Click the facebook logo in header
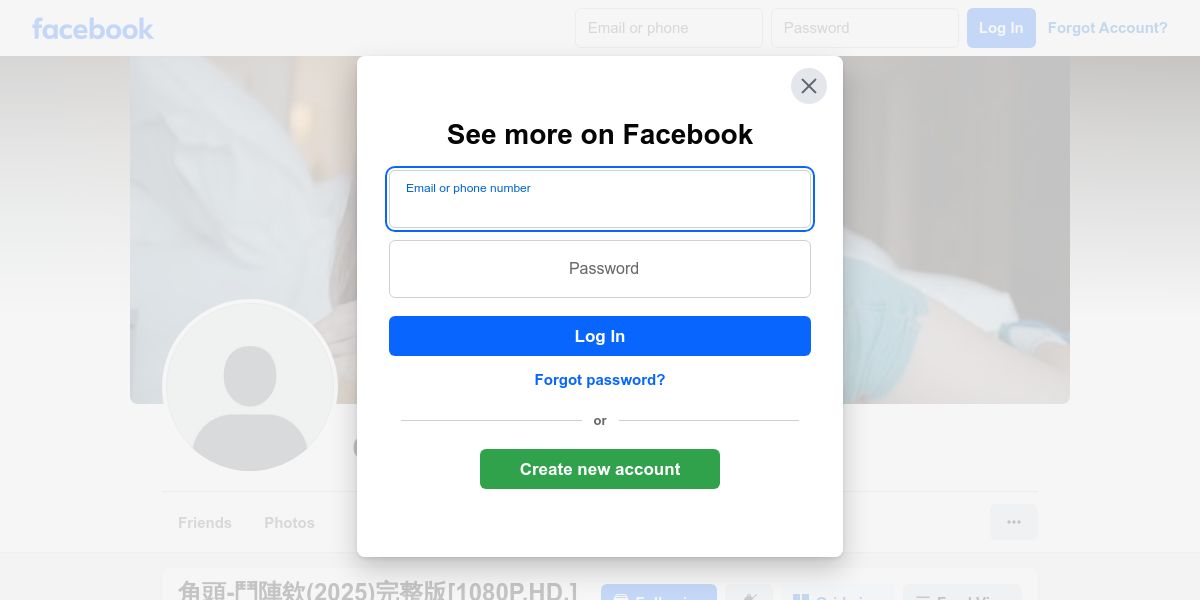 [x=93, y=28]
